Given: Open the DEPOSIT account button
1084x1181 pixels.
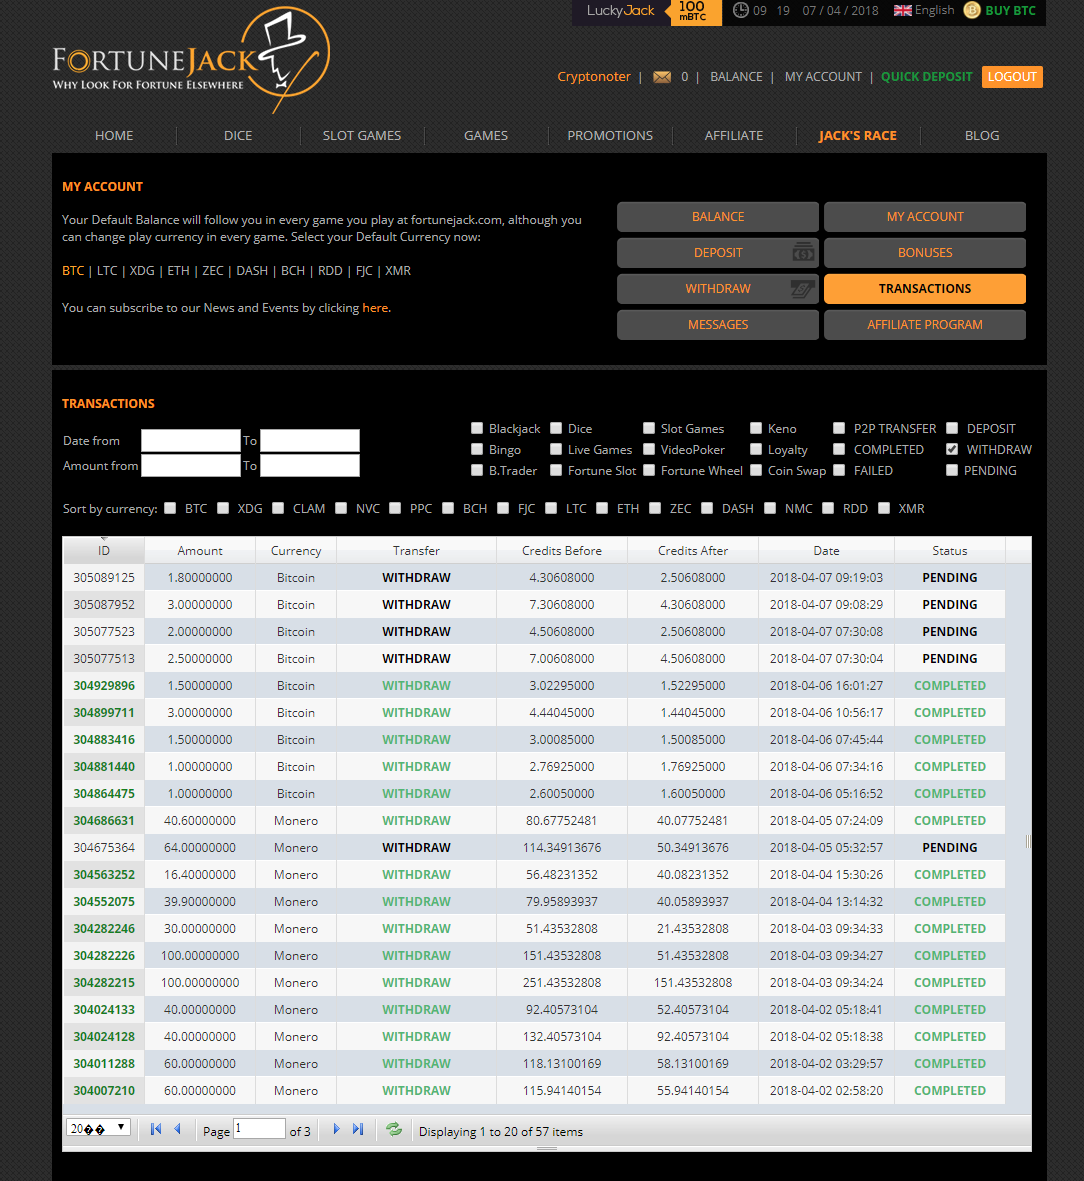Looking at the screenshot, I should pyautogui.click(x=718, y=252).
